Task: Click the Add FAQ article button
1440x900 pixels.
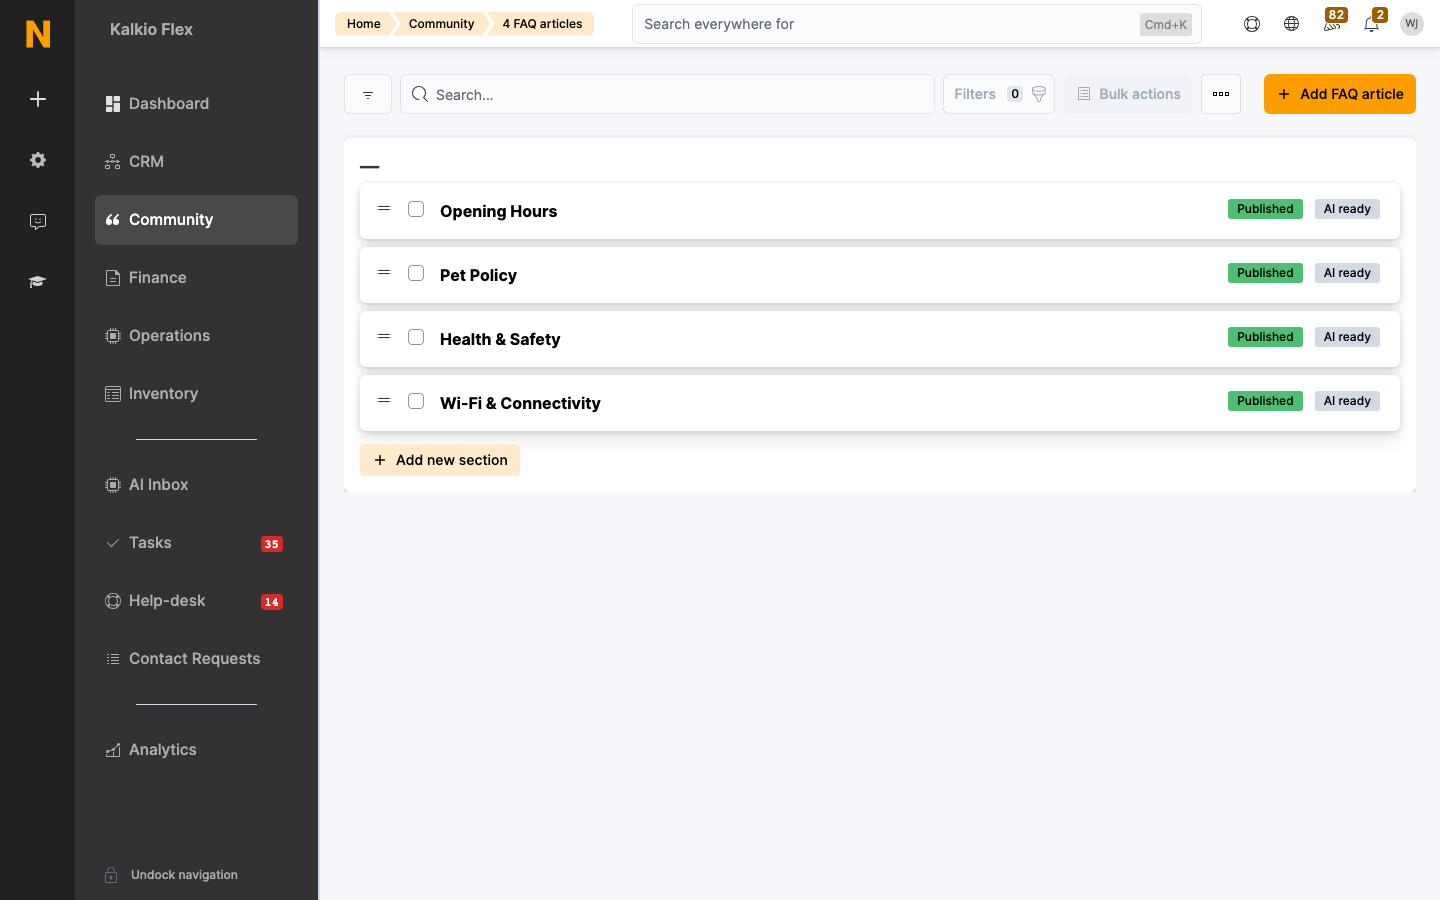Action: tap(1340, 94)
